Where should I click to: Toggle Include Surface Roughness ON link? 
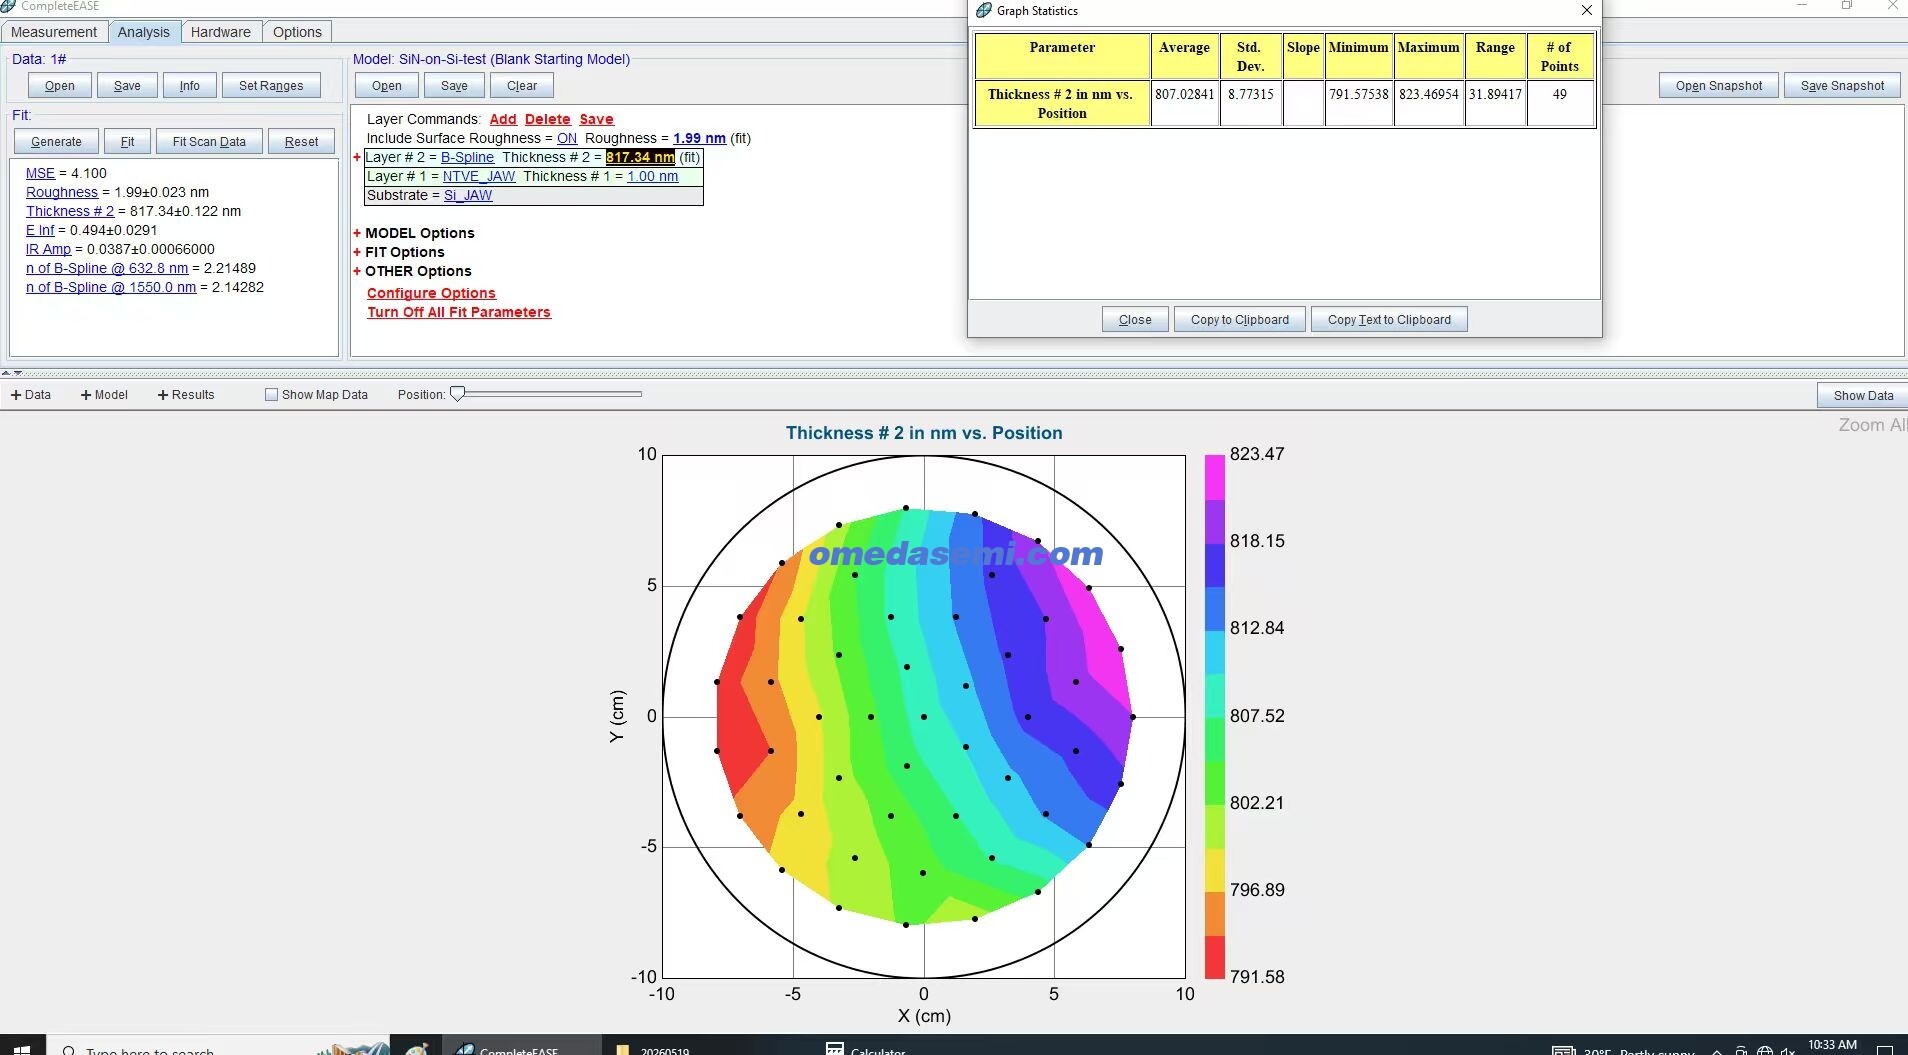[x=567, y=138]
